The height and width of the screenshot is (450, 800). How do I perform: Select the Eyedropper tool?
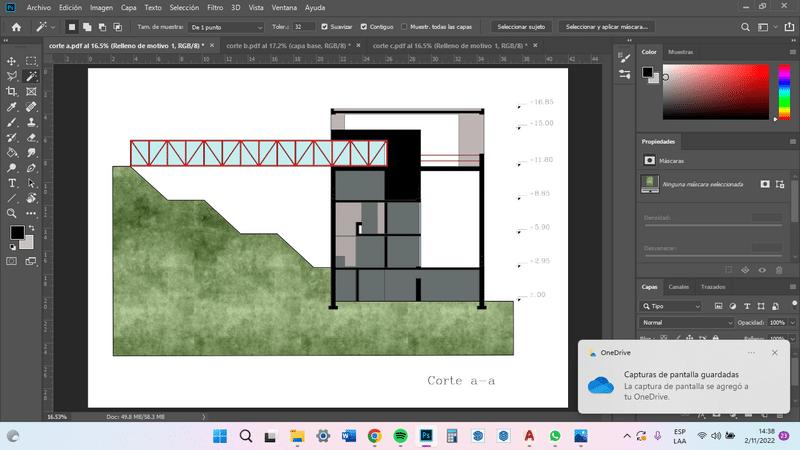tap(12, 106)
